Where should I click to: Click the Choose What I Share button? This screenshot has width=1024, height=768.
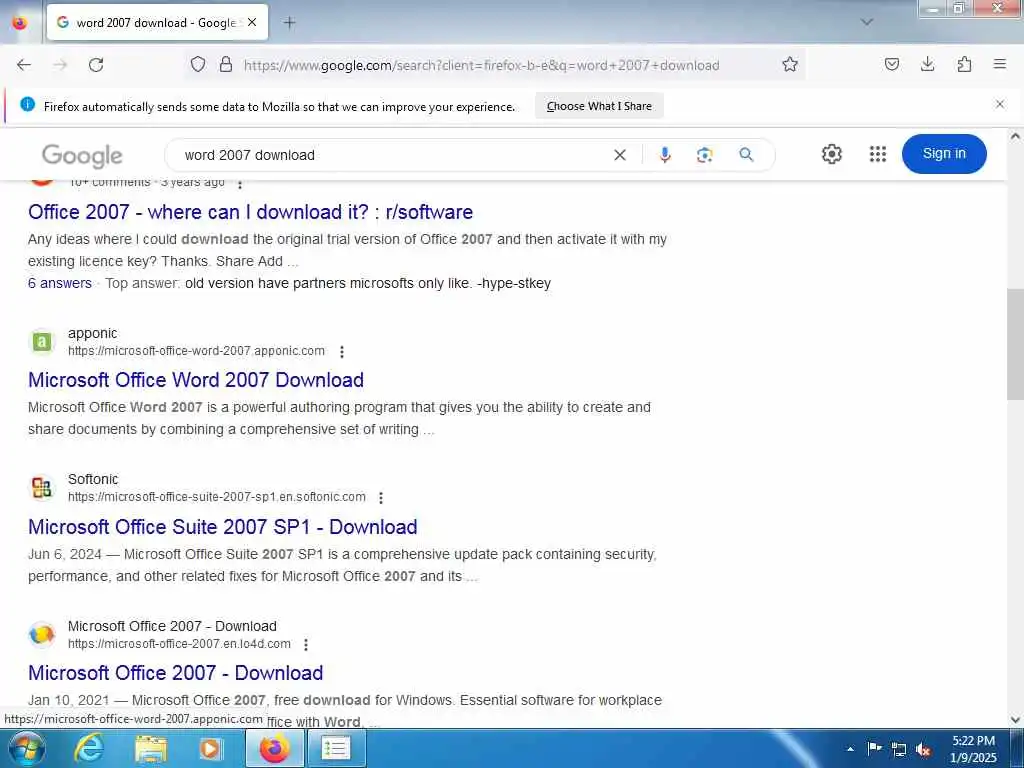[599, 106]
